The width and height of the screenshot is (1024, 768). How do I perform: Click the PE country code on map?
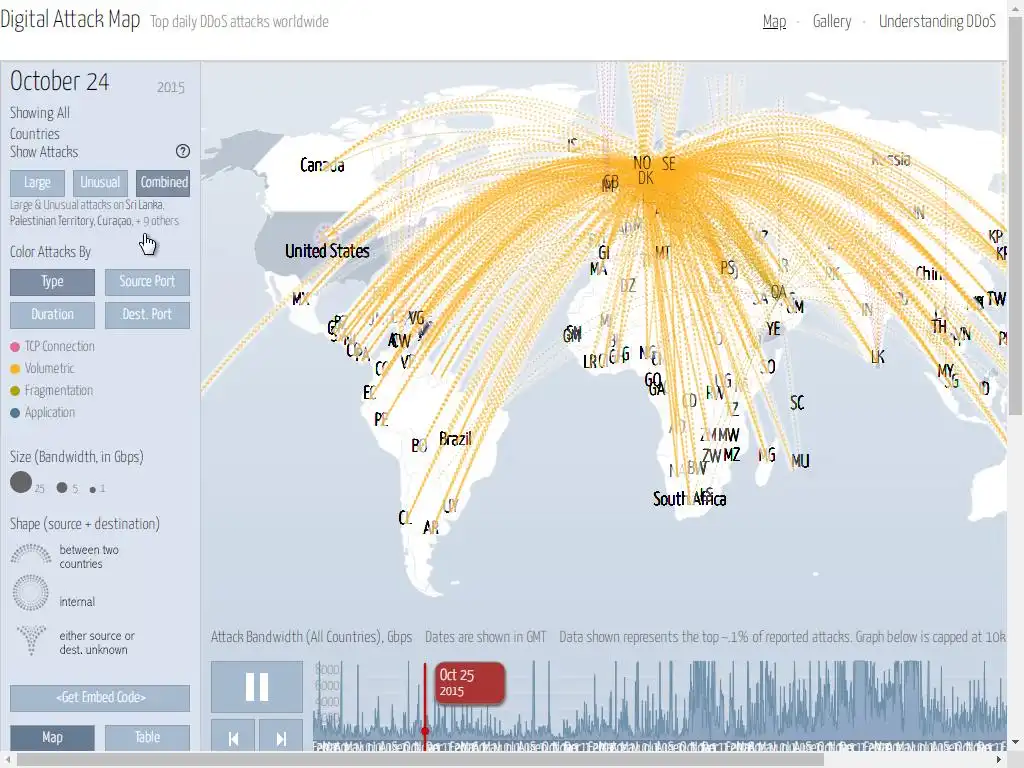point(381,420)
